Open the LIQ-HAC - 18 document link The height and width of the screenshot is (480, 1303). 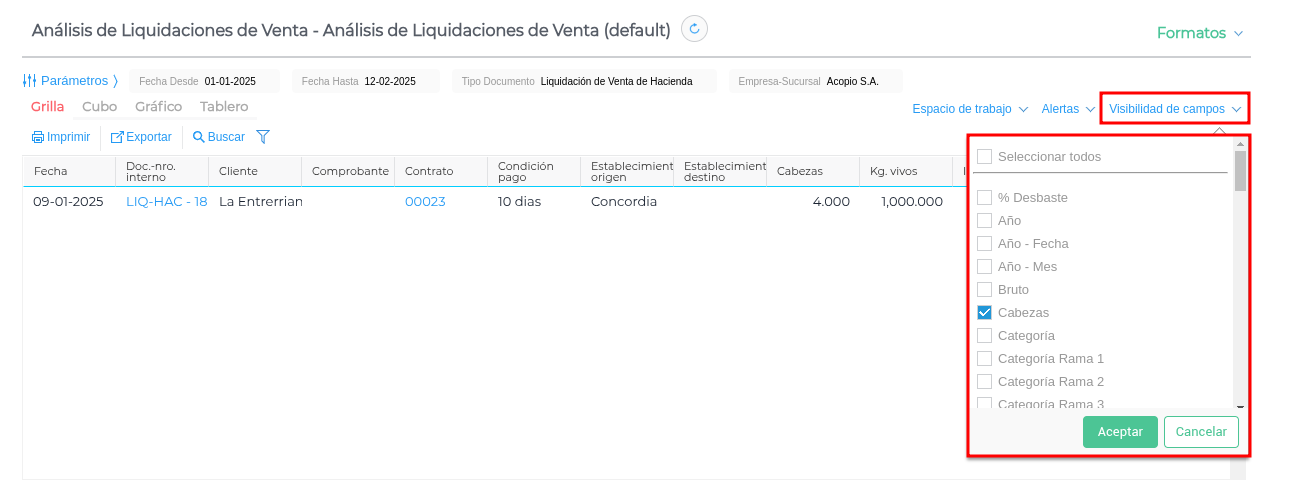(x=166, y=202)
